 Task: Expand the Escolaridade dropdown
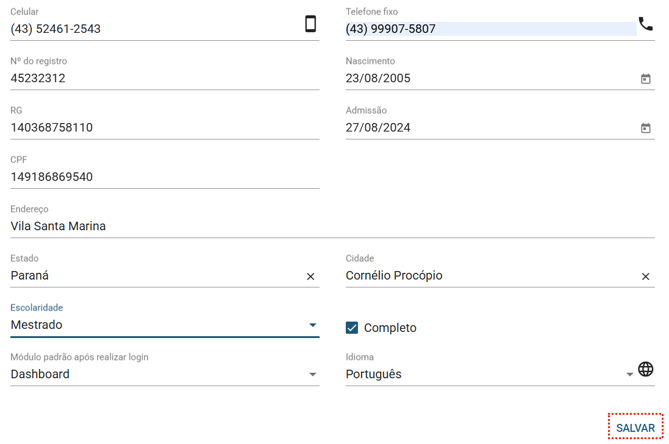(x=312, y=325)
